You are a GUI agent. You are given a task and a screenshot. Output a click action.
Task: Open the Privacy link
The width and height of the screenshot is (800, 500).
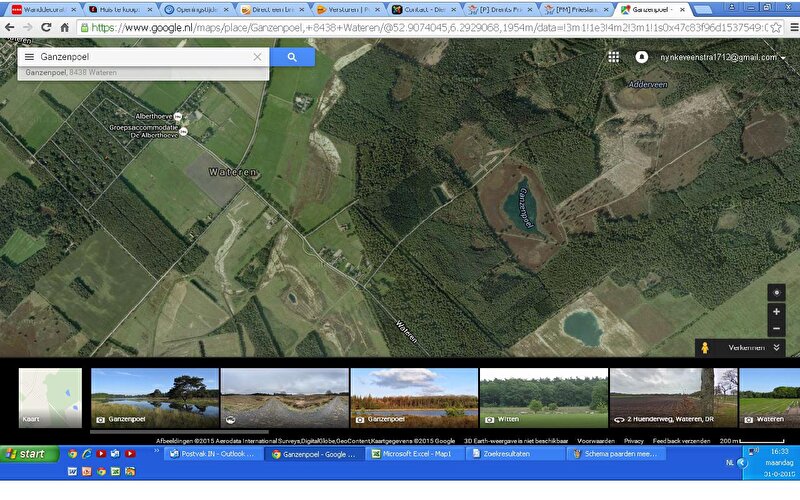(634, 441)
